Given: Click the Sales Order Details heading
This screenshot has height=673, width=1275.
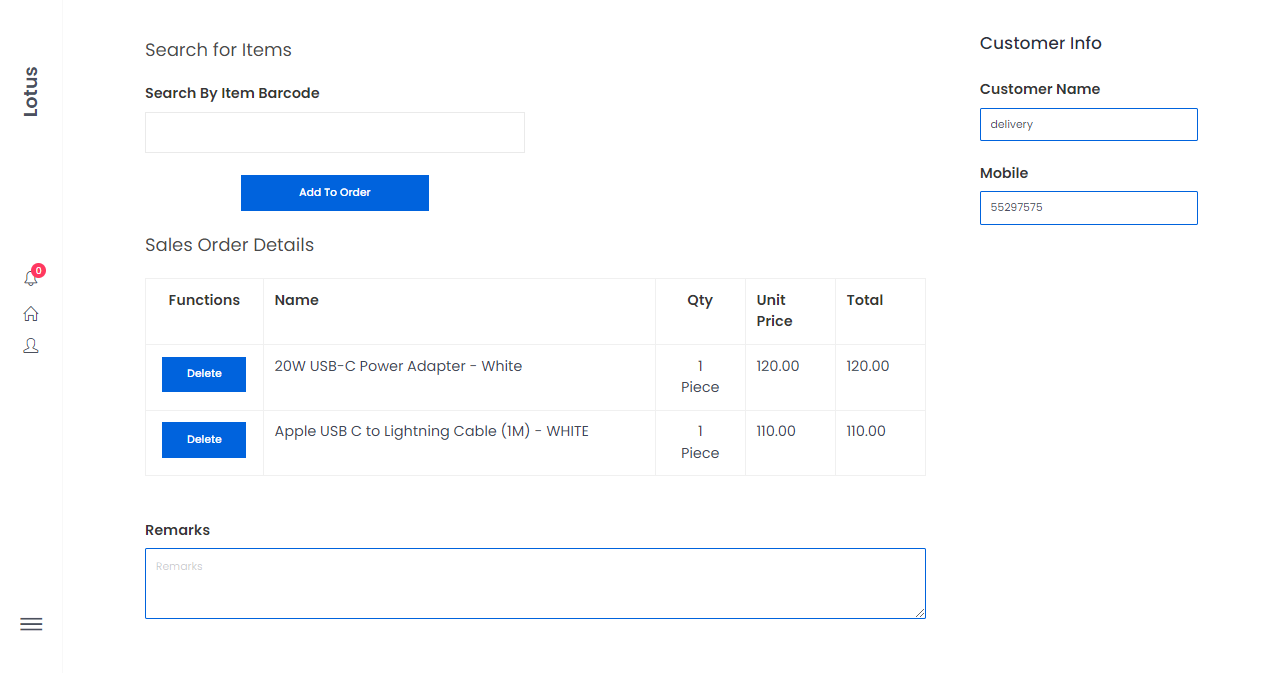Looking at the screenshot, I should (x=230, y=245).
